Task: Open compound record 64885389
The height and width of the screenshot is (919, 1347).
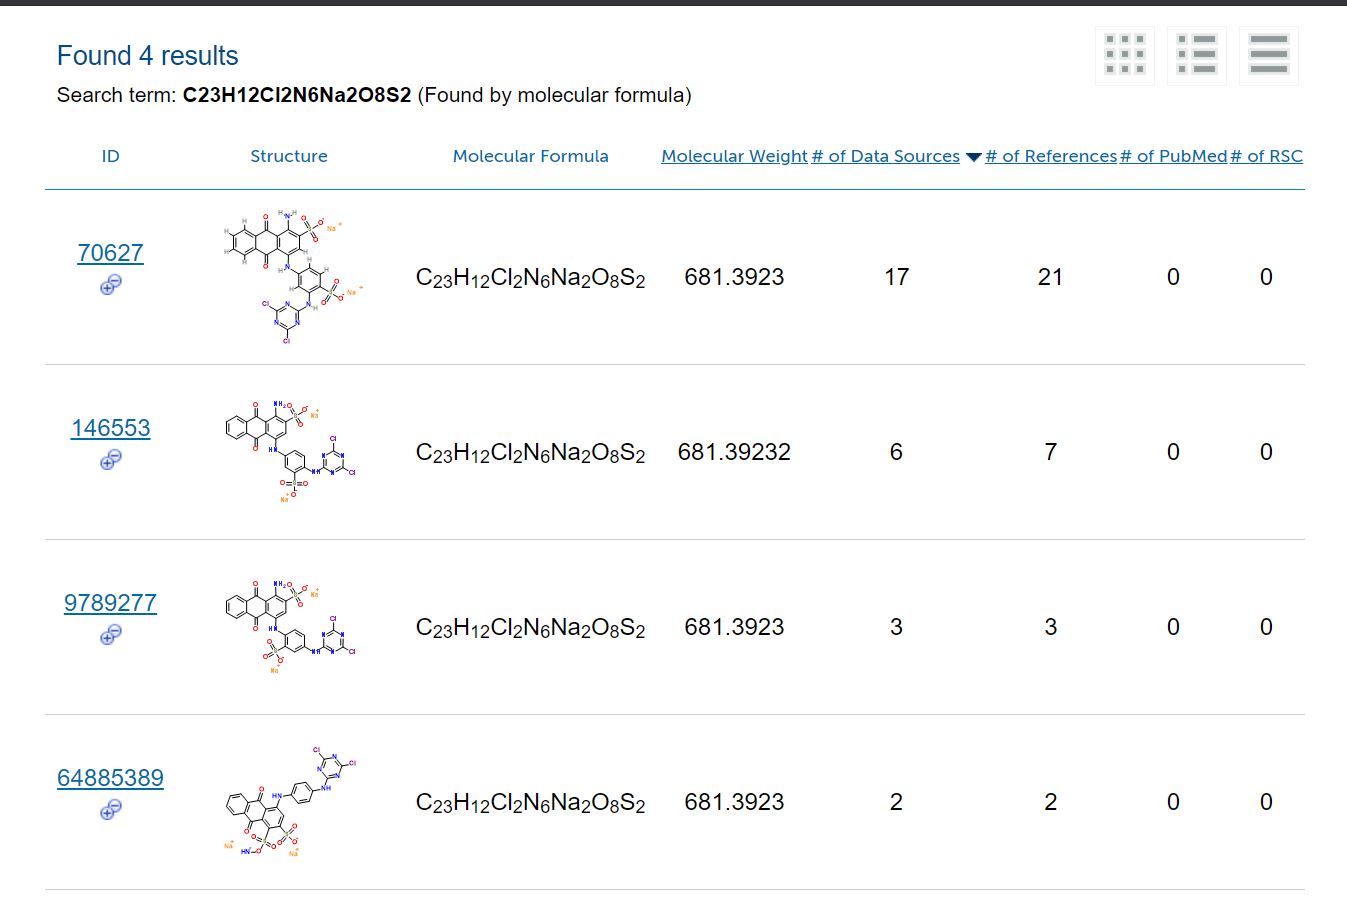Action: (x=111, y=778)
